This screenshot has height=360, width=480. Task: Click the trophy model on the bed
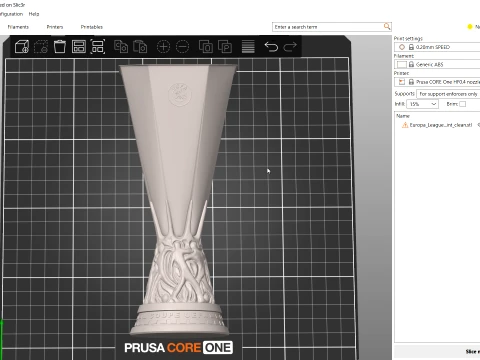(x=178, y=200)
